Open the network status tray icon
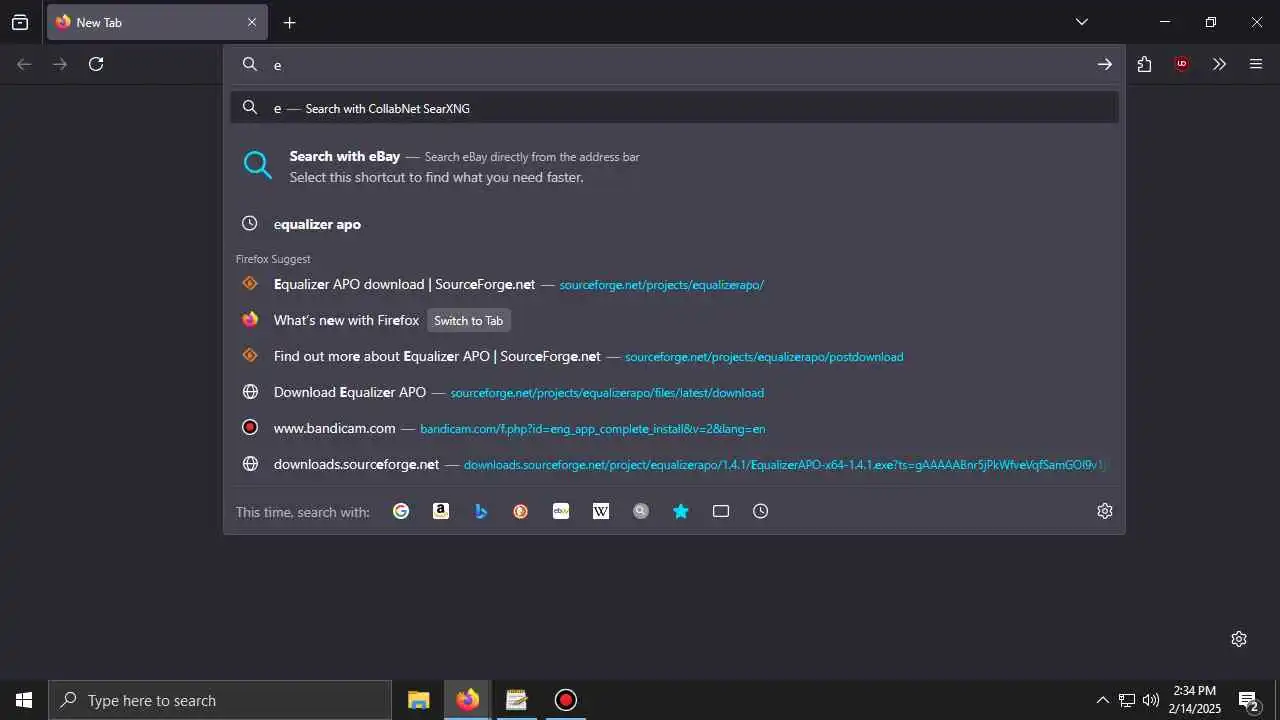The width and height of the screenshot is (1280, 720). click(x=1127, y=700)
